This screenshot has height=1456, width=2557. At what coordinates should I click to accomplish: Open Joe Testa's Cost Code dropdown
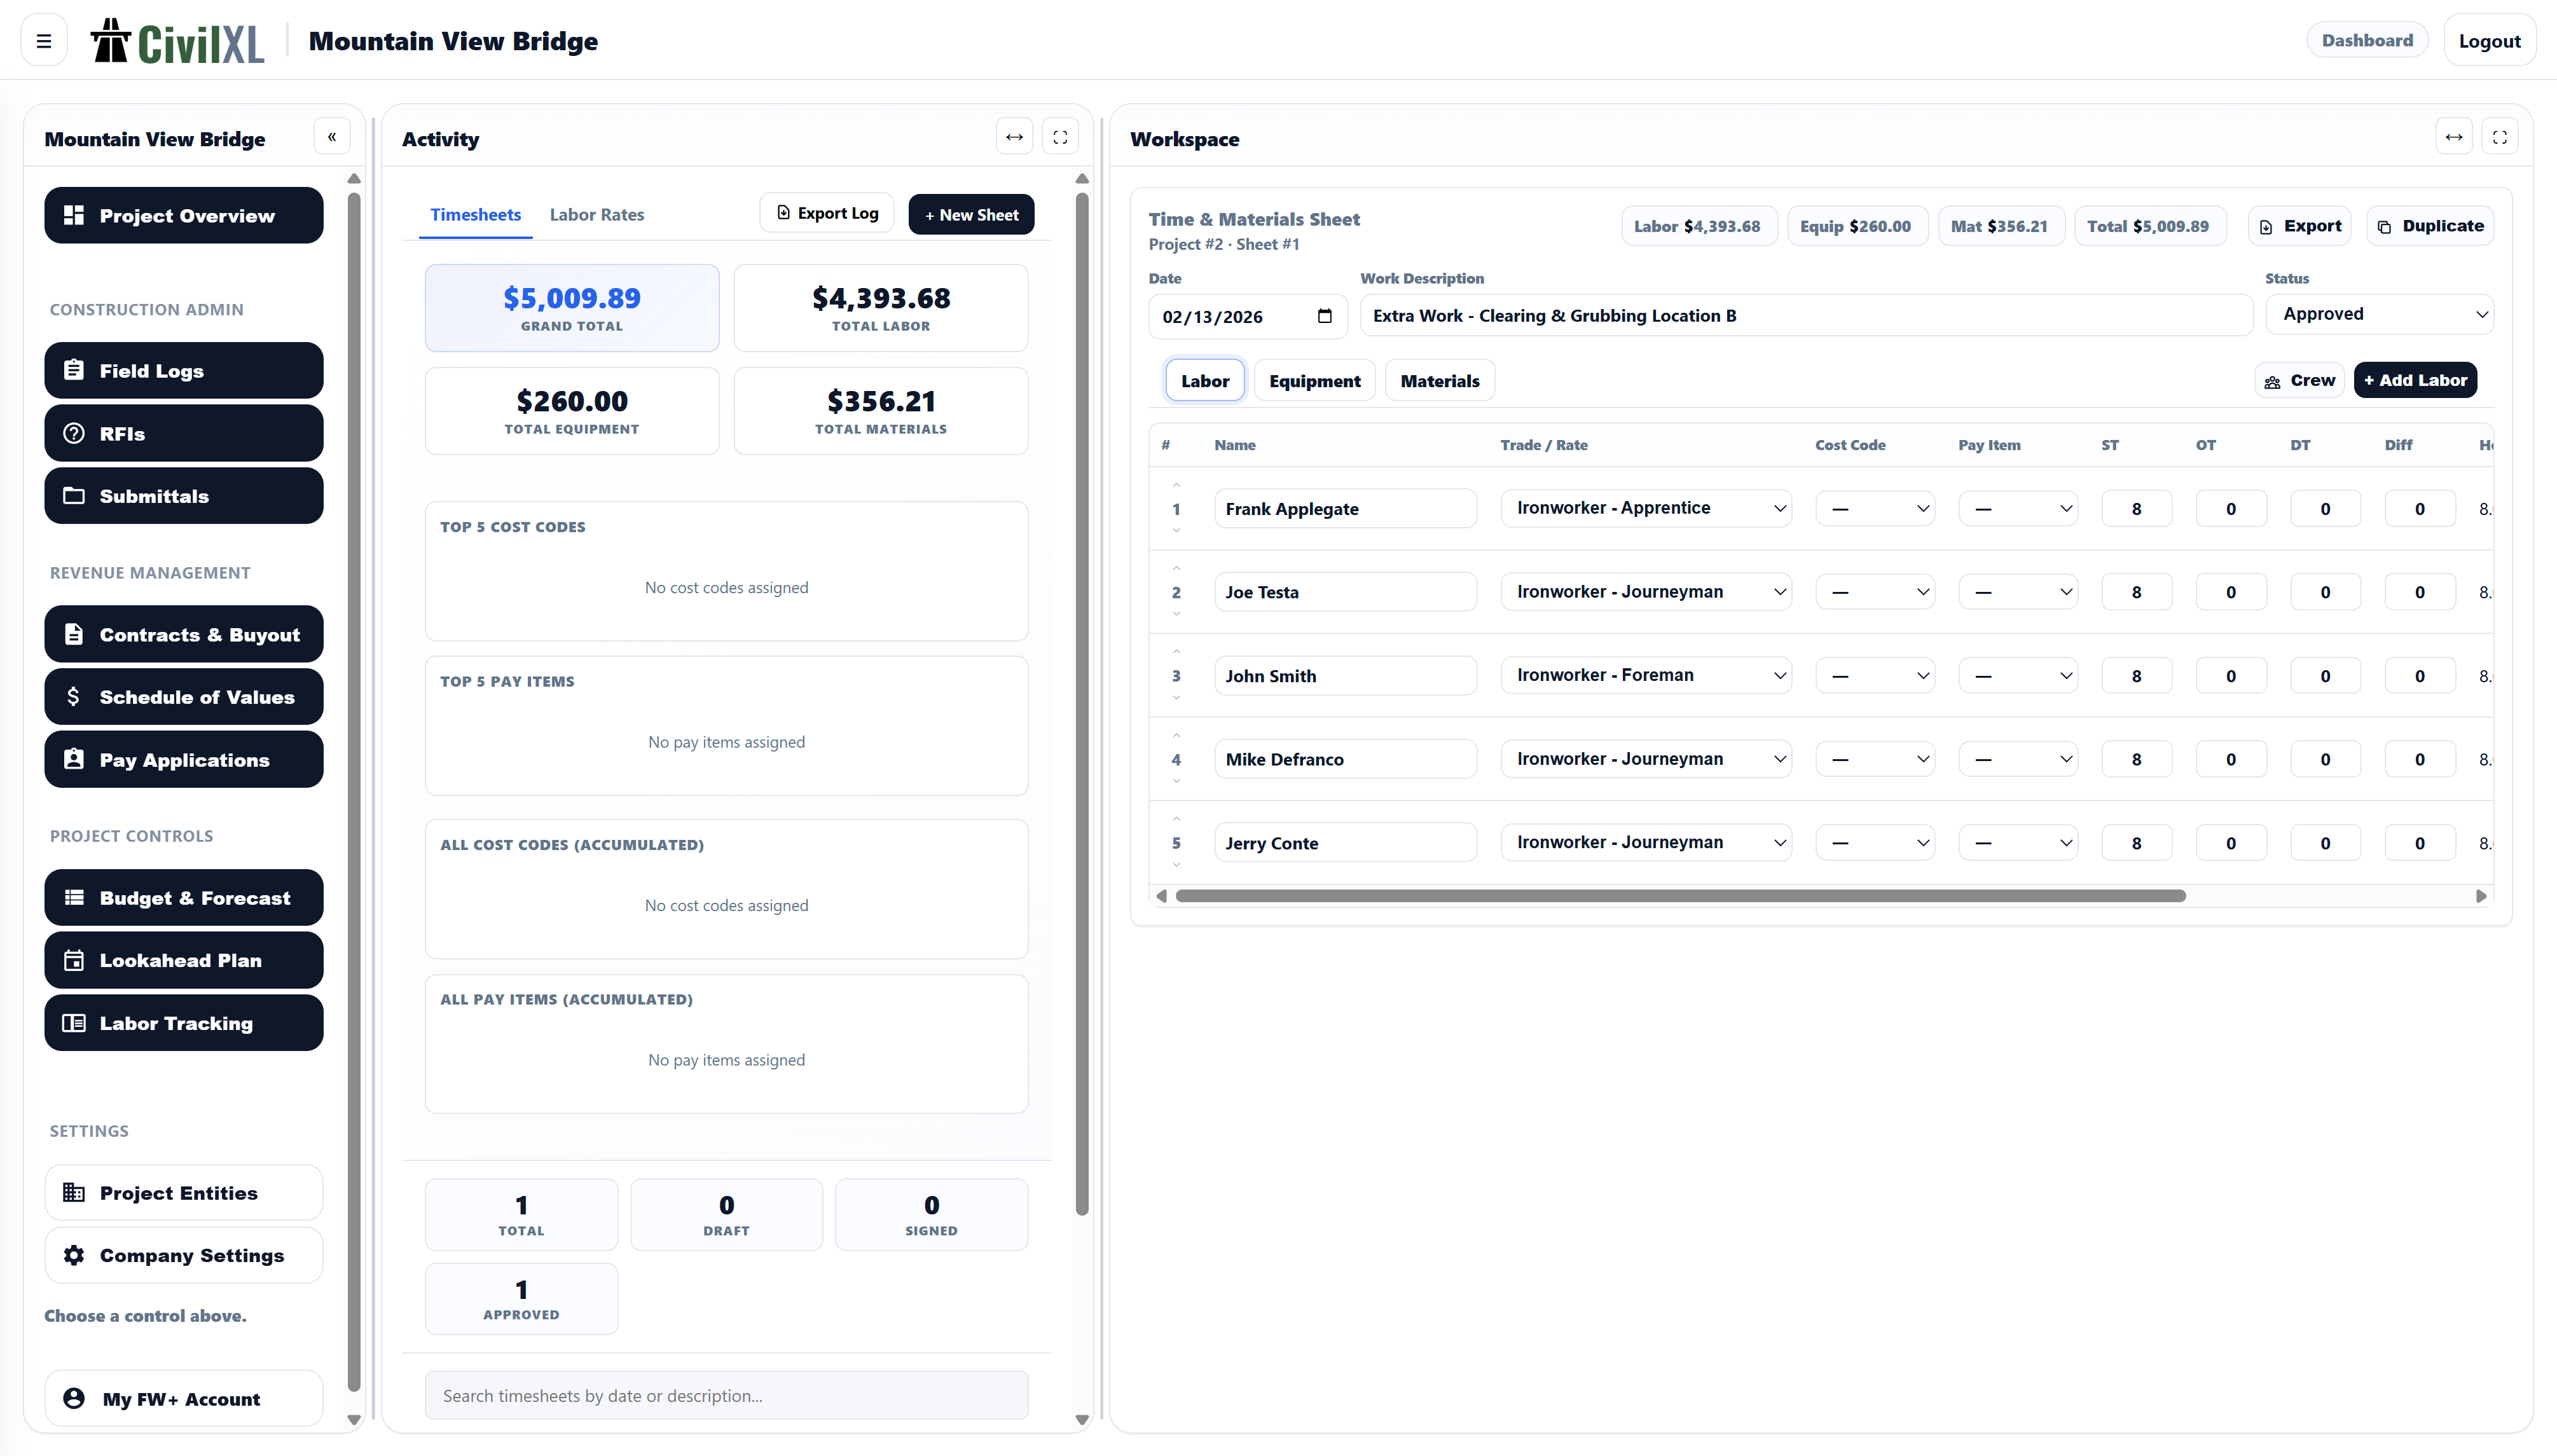[x=1875, y=591]
